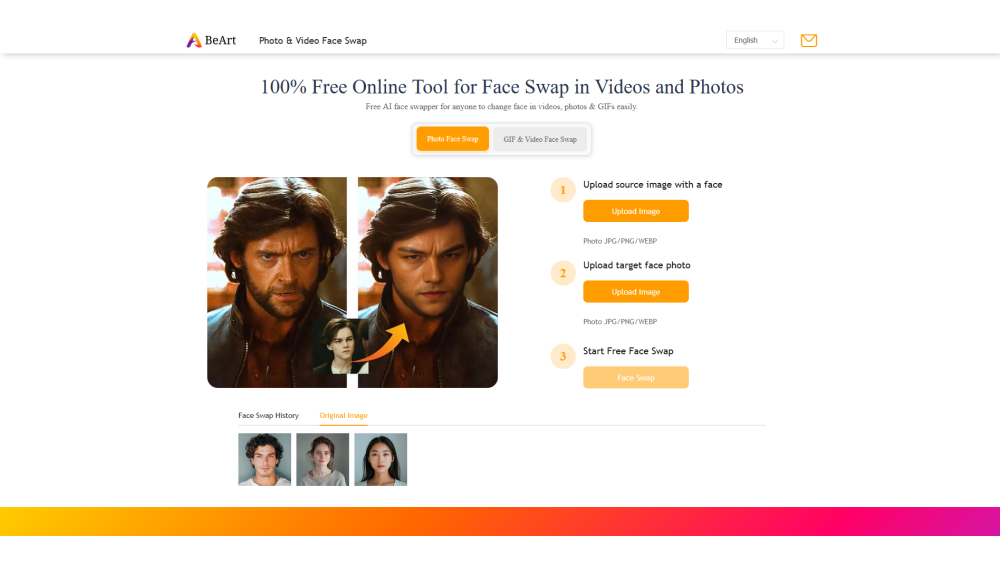Click the orange curved arrow graphic
The height and width of the screenshot is (563, 1000).
[x=387, y=342]
